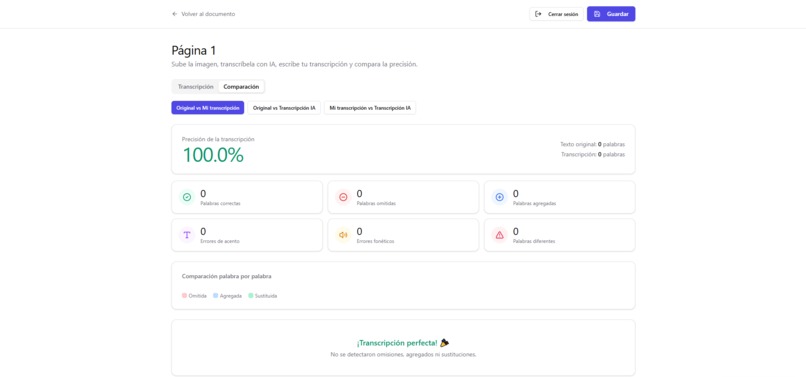The height and width of the screenshot is (377, 806).
Task: Select the Comparación tab
Action: click(241, 87)
